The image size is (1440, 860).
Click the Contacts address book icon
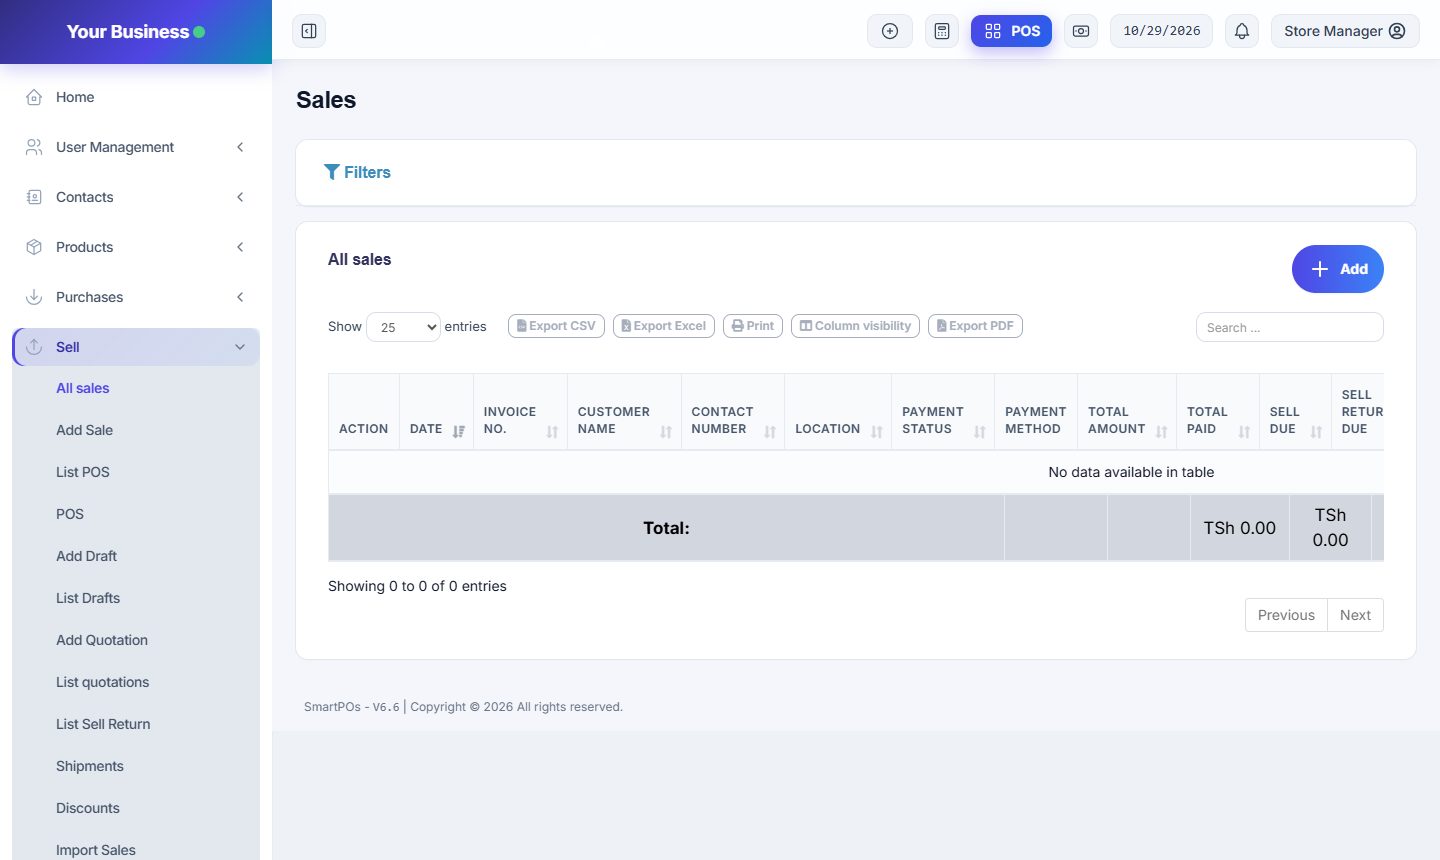click(x=34, y=197)
